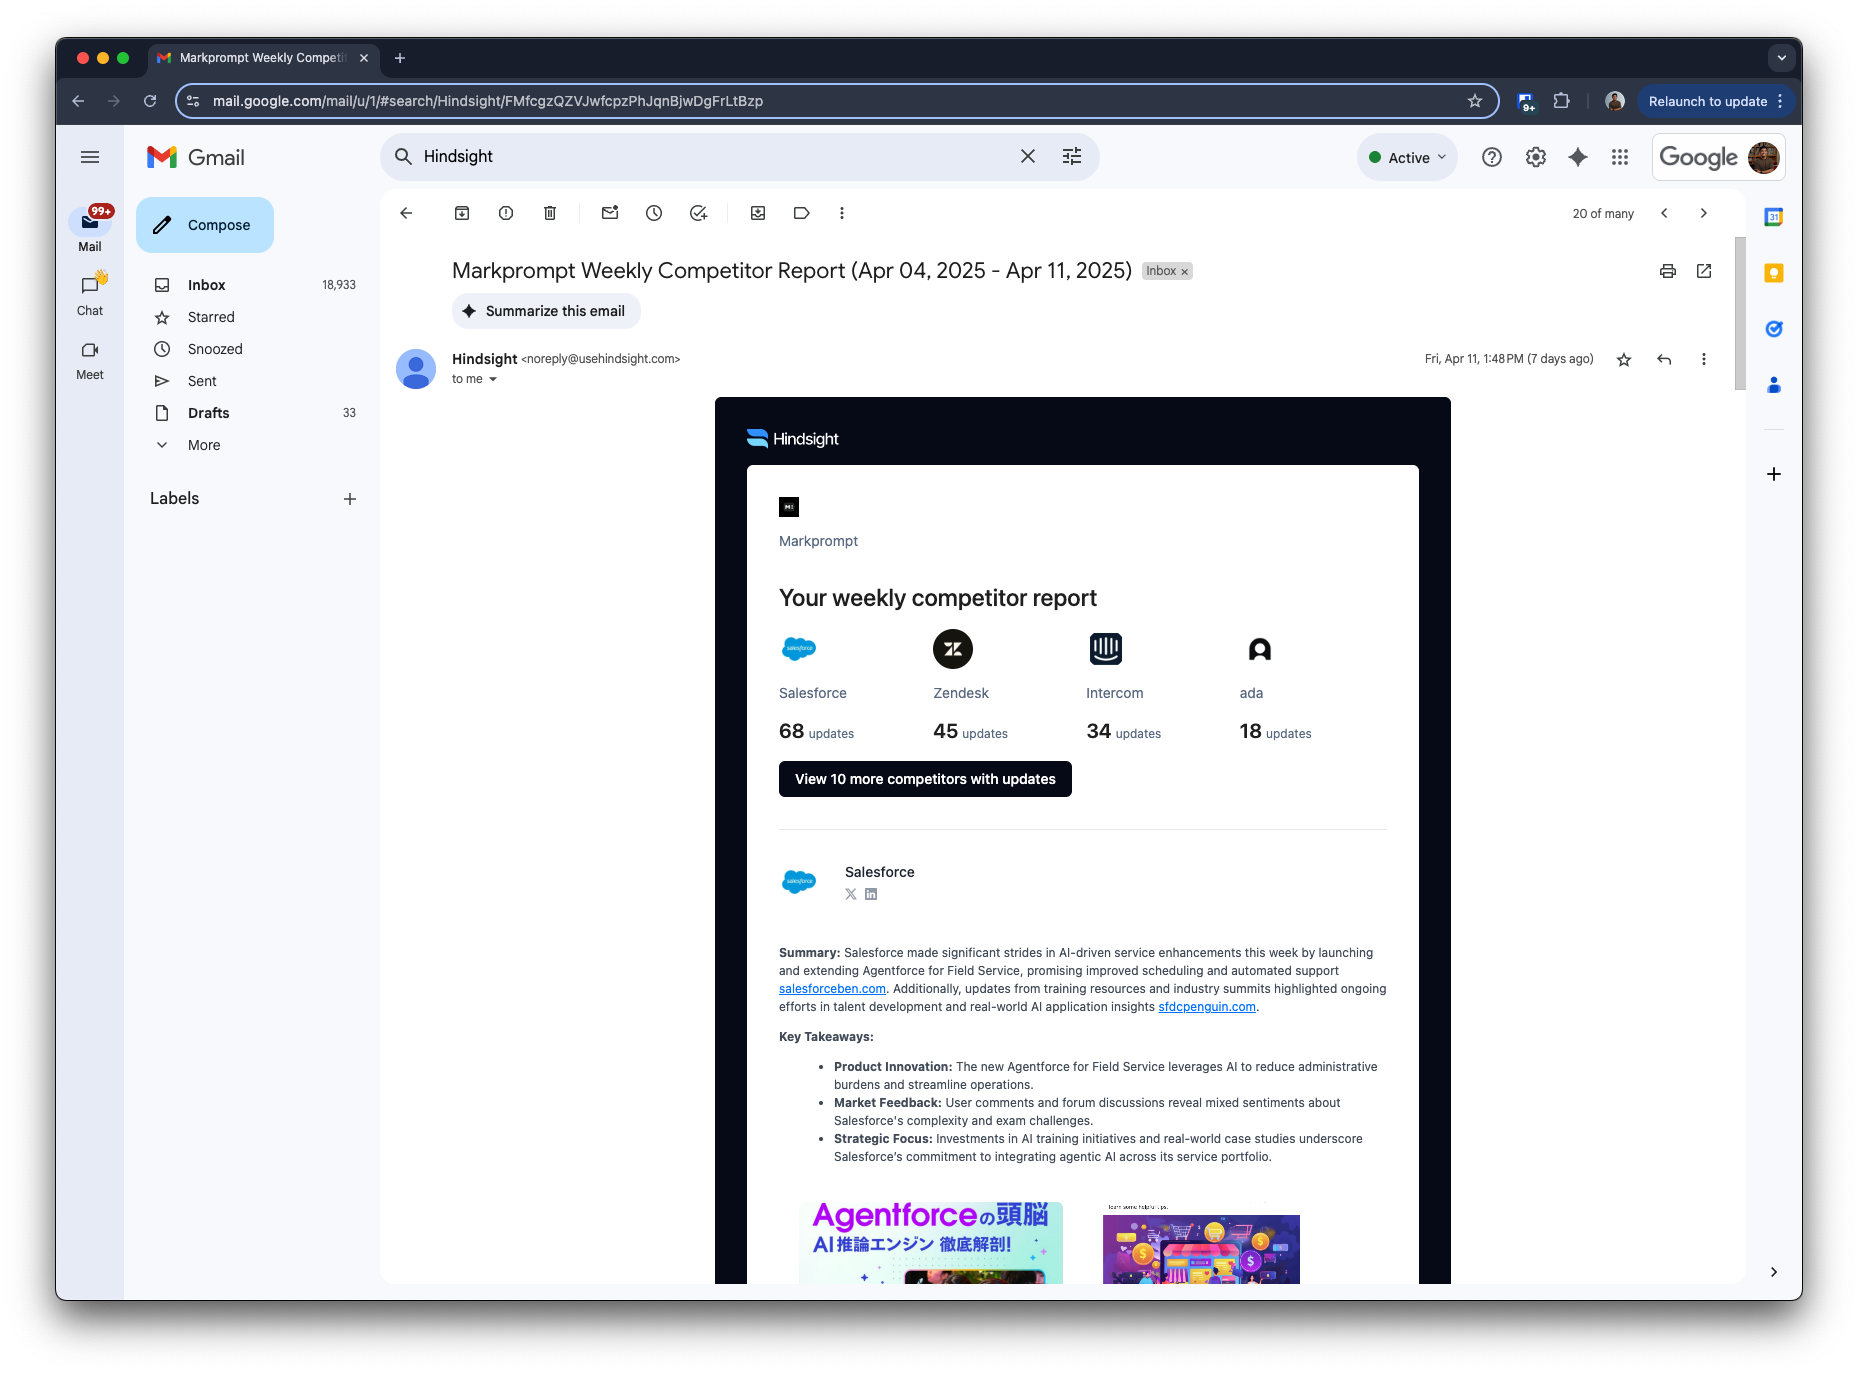Show search options filter icon
The width and height of the screenshot is (1858, 1374).
(1072, 157)
